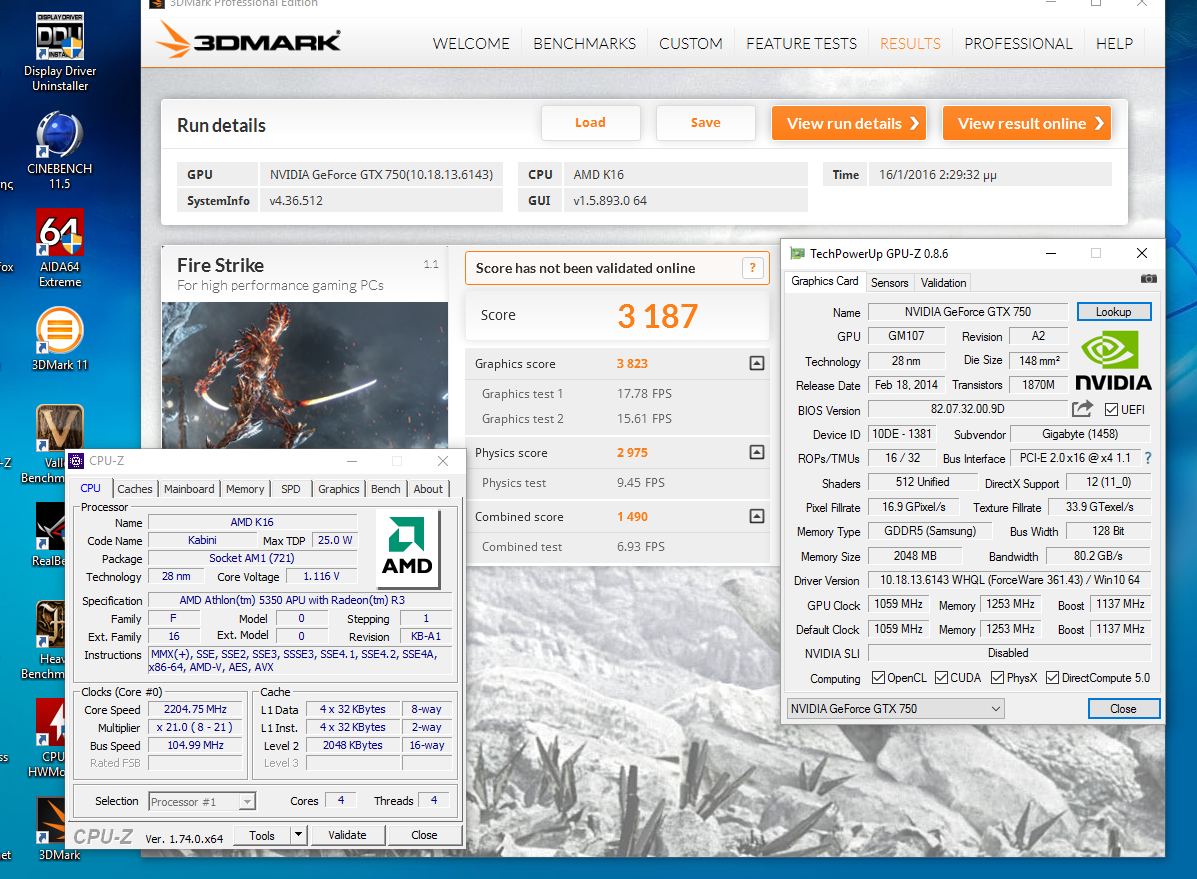Click CPU-Z title bar app icon

coord(76,461)
